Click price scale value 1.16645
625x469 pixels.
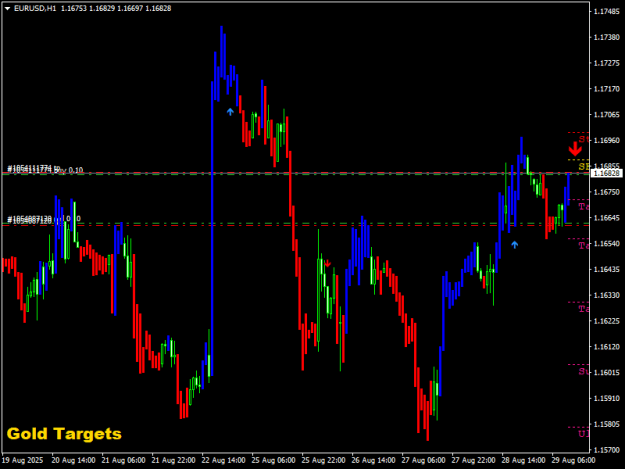(x=607, y=218)
